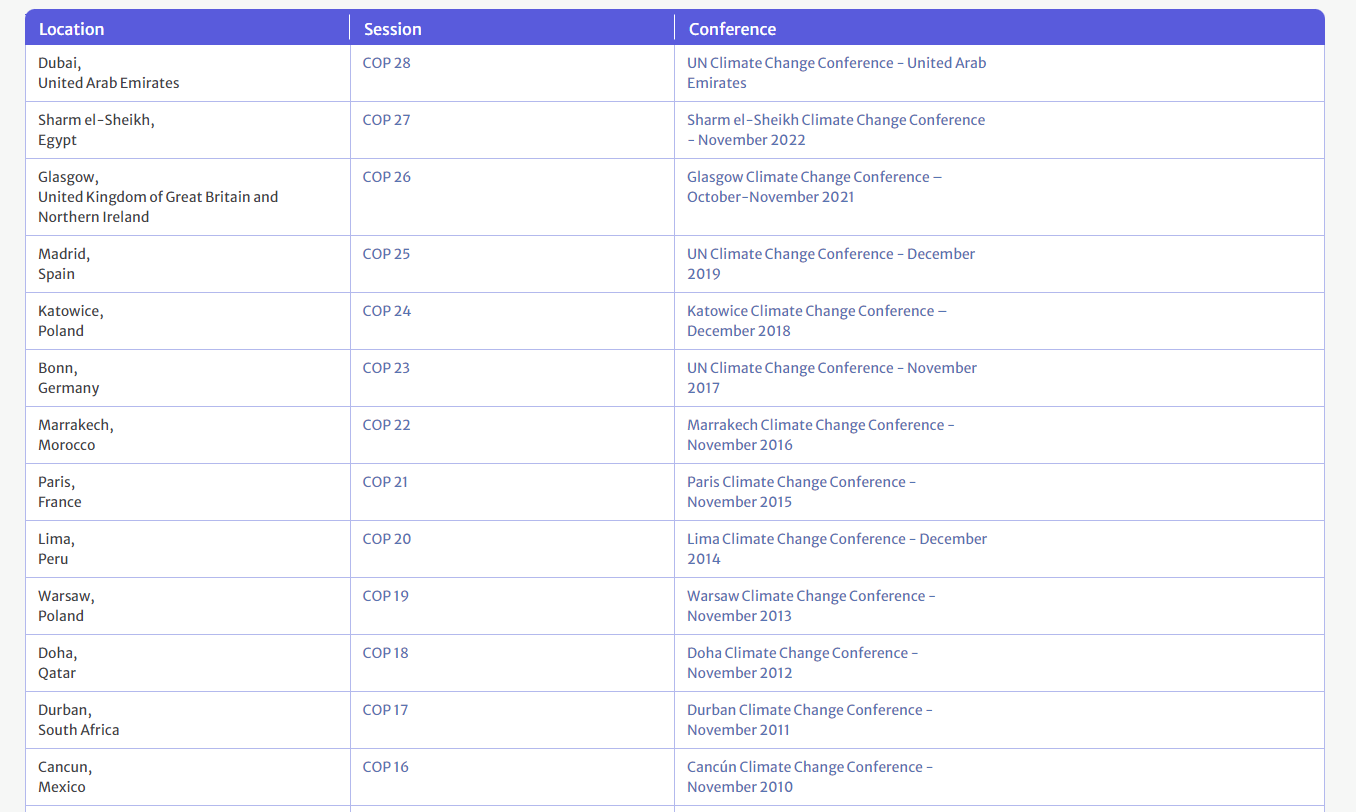Open UN Climate Change Conference - November 2017
The height and width of the screenshot is (812, 1356).
832,378
